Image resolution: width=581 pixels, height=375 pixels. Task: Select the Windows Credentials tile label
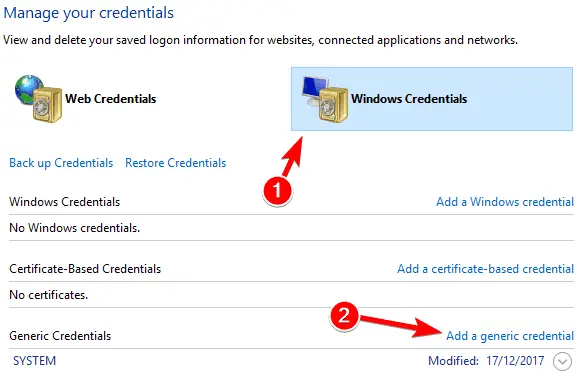coord(409,99)
